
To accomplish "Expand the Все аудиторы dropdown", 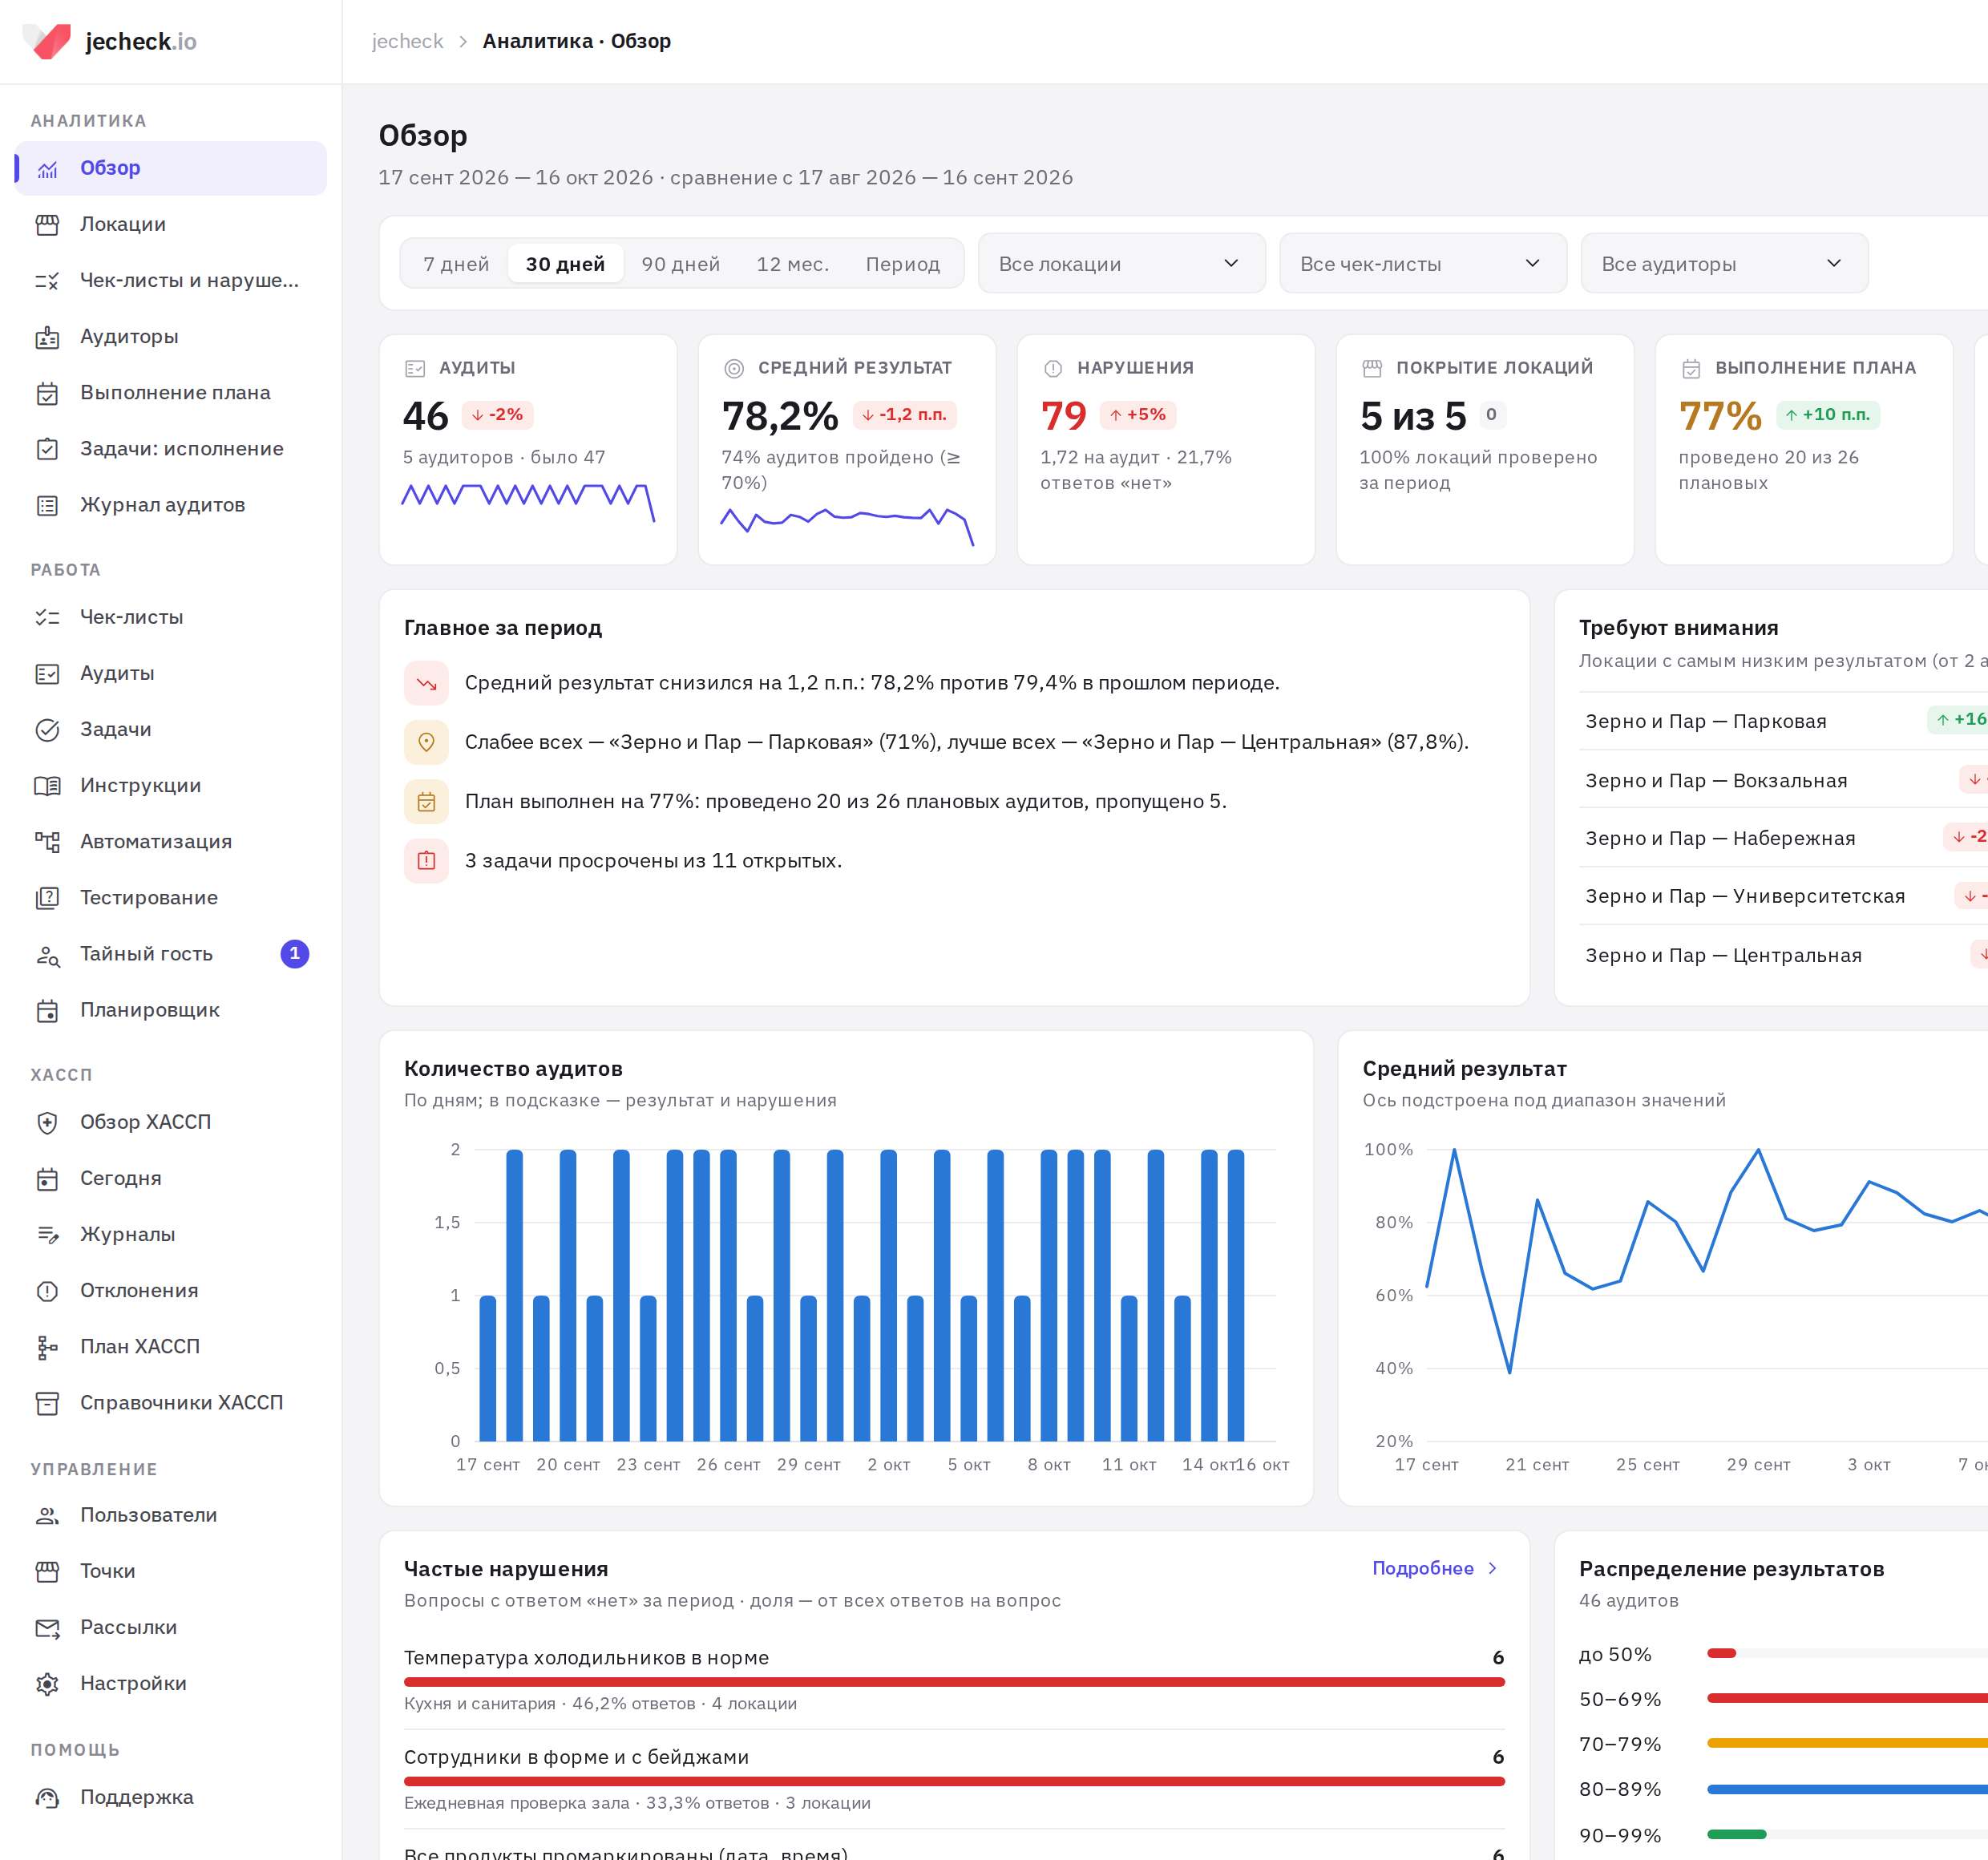I will [x=1724, y=263].
